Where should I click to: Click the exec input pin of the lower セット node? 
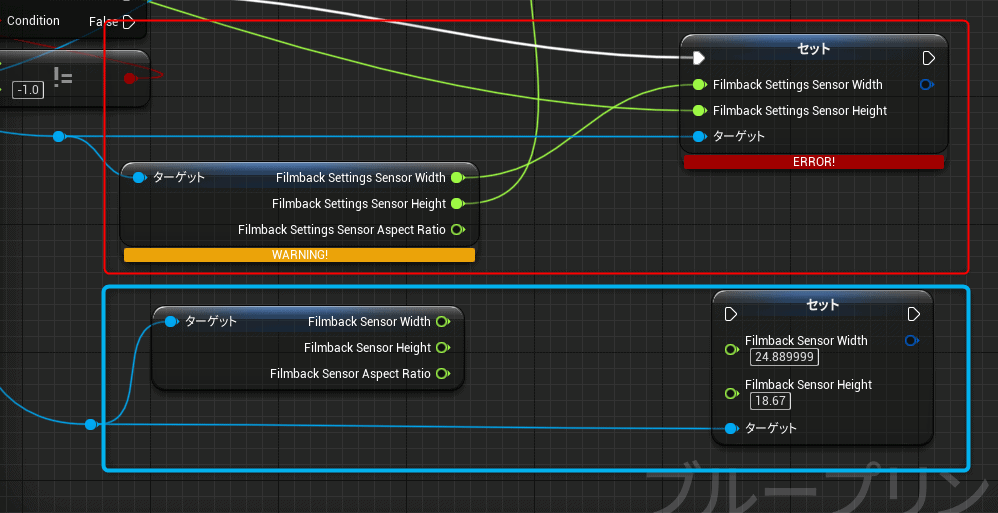tap(731, 314)
